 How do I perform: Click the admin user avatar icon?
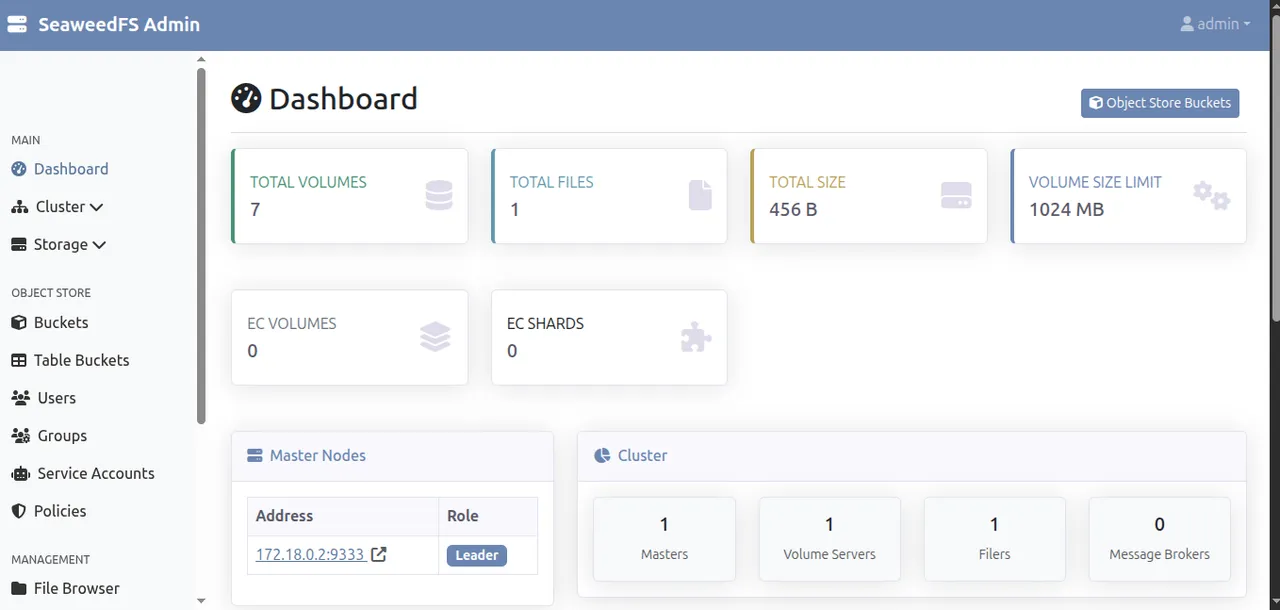(x=1187, y=24)
